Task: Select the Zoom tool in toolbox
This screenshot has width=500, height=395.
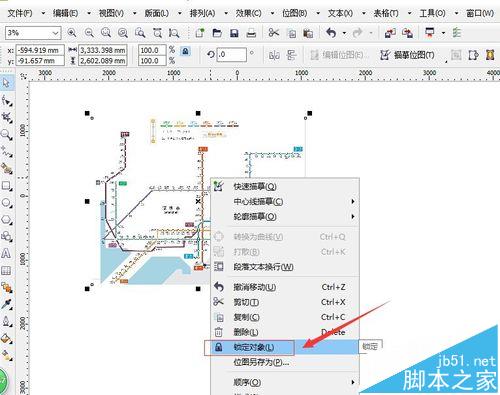Action: [x=6, y=134]
